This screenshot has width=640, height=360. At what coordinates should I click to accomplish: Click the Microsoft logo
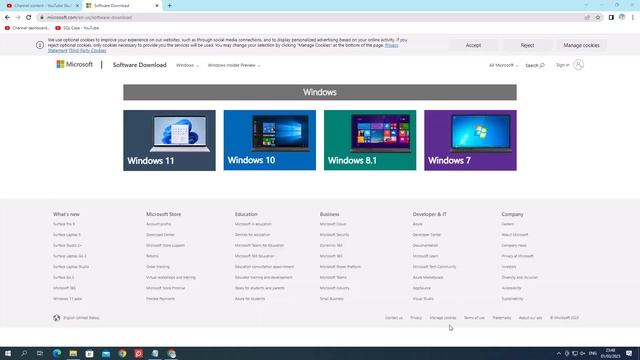pos(75,64)
